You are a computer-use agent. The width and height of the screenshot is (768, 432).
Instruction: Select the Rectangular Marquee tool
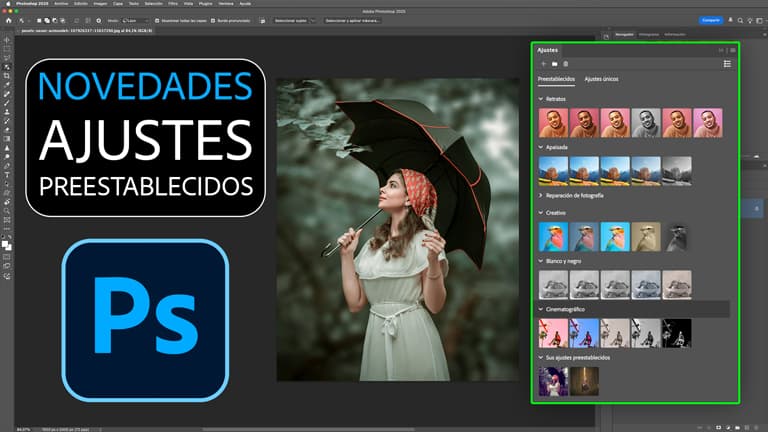tap(7, 48)
